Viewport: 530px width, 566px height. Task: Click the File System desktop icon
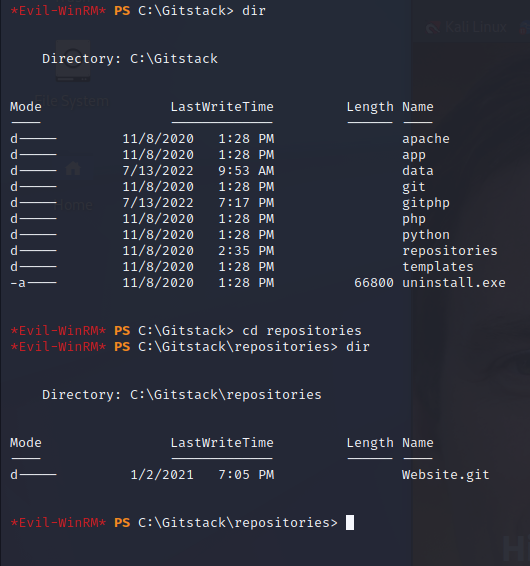pos(73,61)
